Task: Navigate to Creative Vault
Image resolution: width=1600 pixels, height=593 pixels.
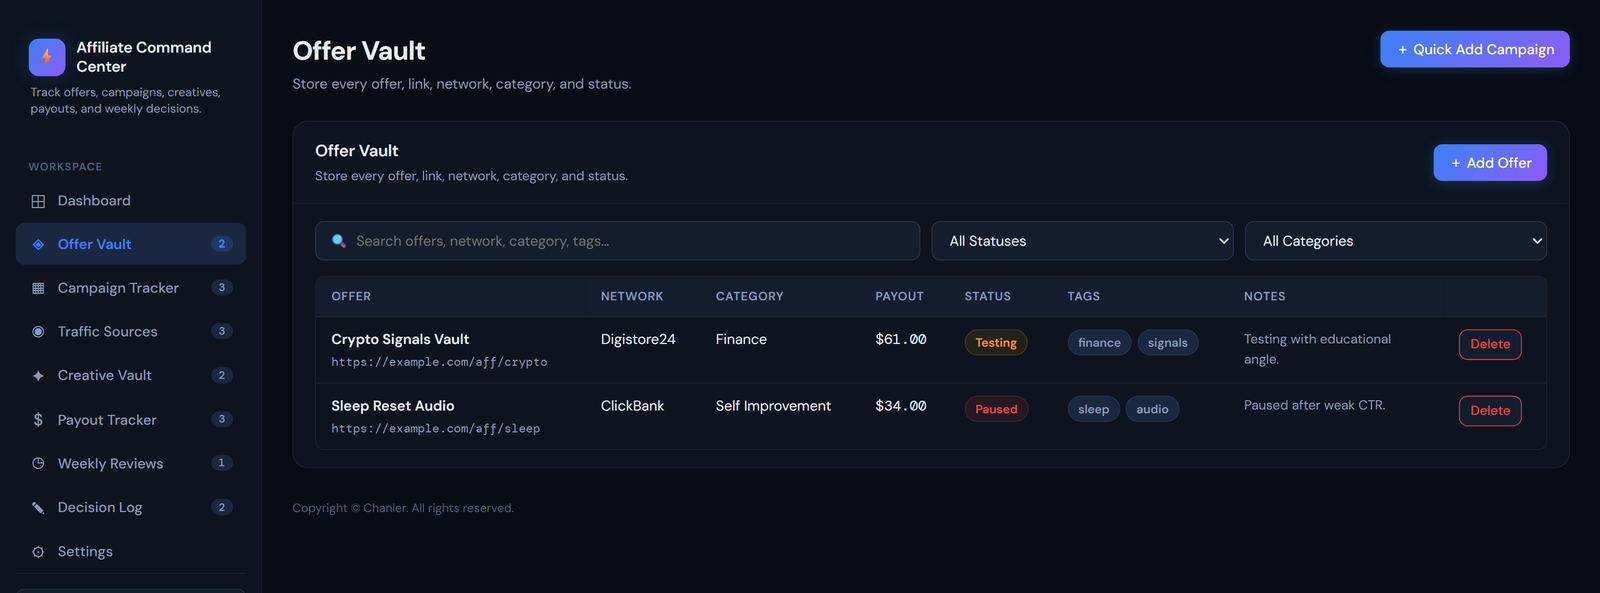Action: [x=131, y=376]
